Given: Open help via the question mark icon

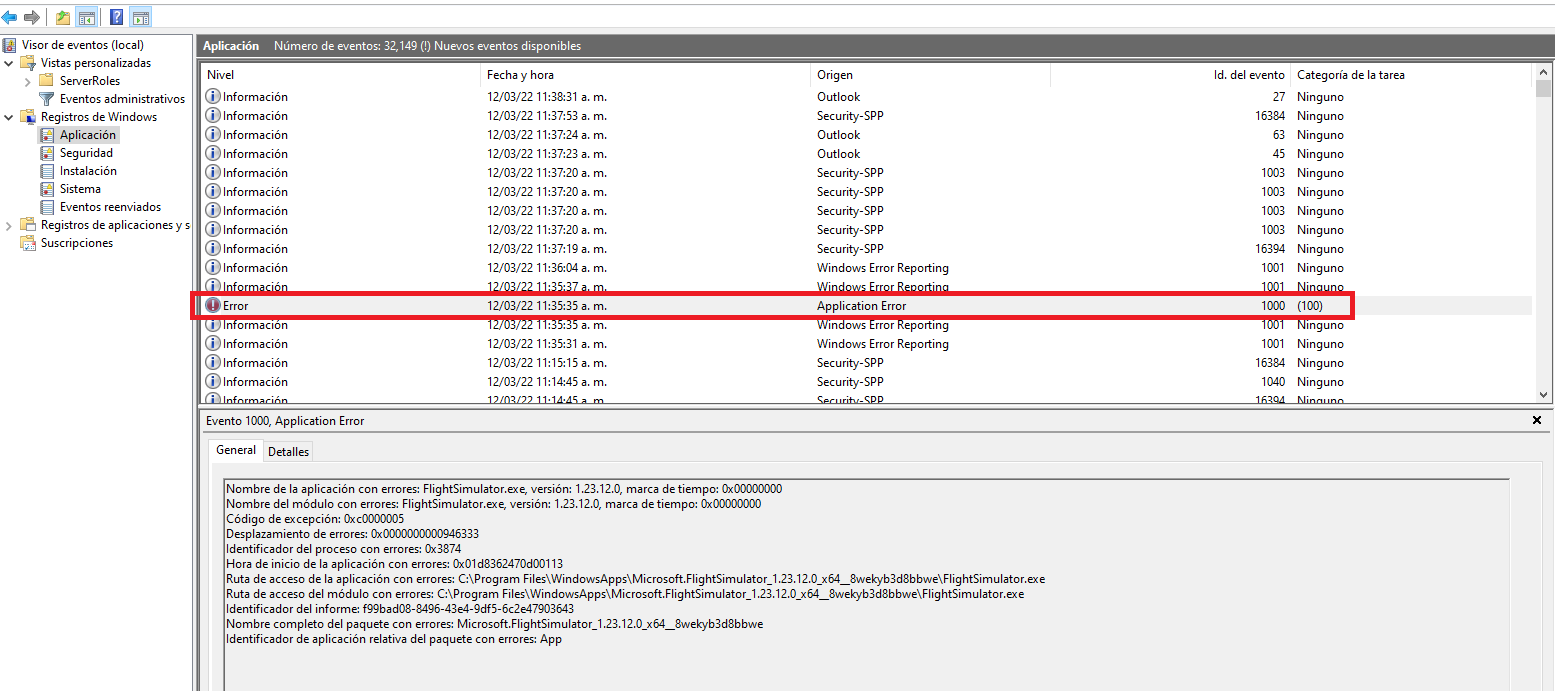Looking at the screenshot, I should (116, 17).
